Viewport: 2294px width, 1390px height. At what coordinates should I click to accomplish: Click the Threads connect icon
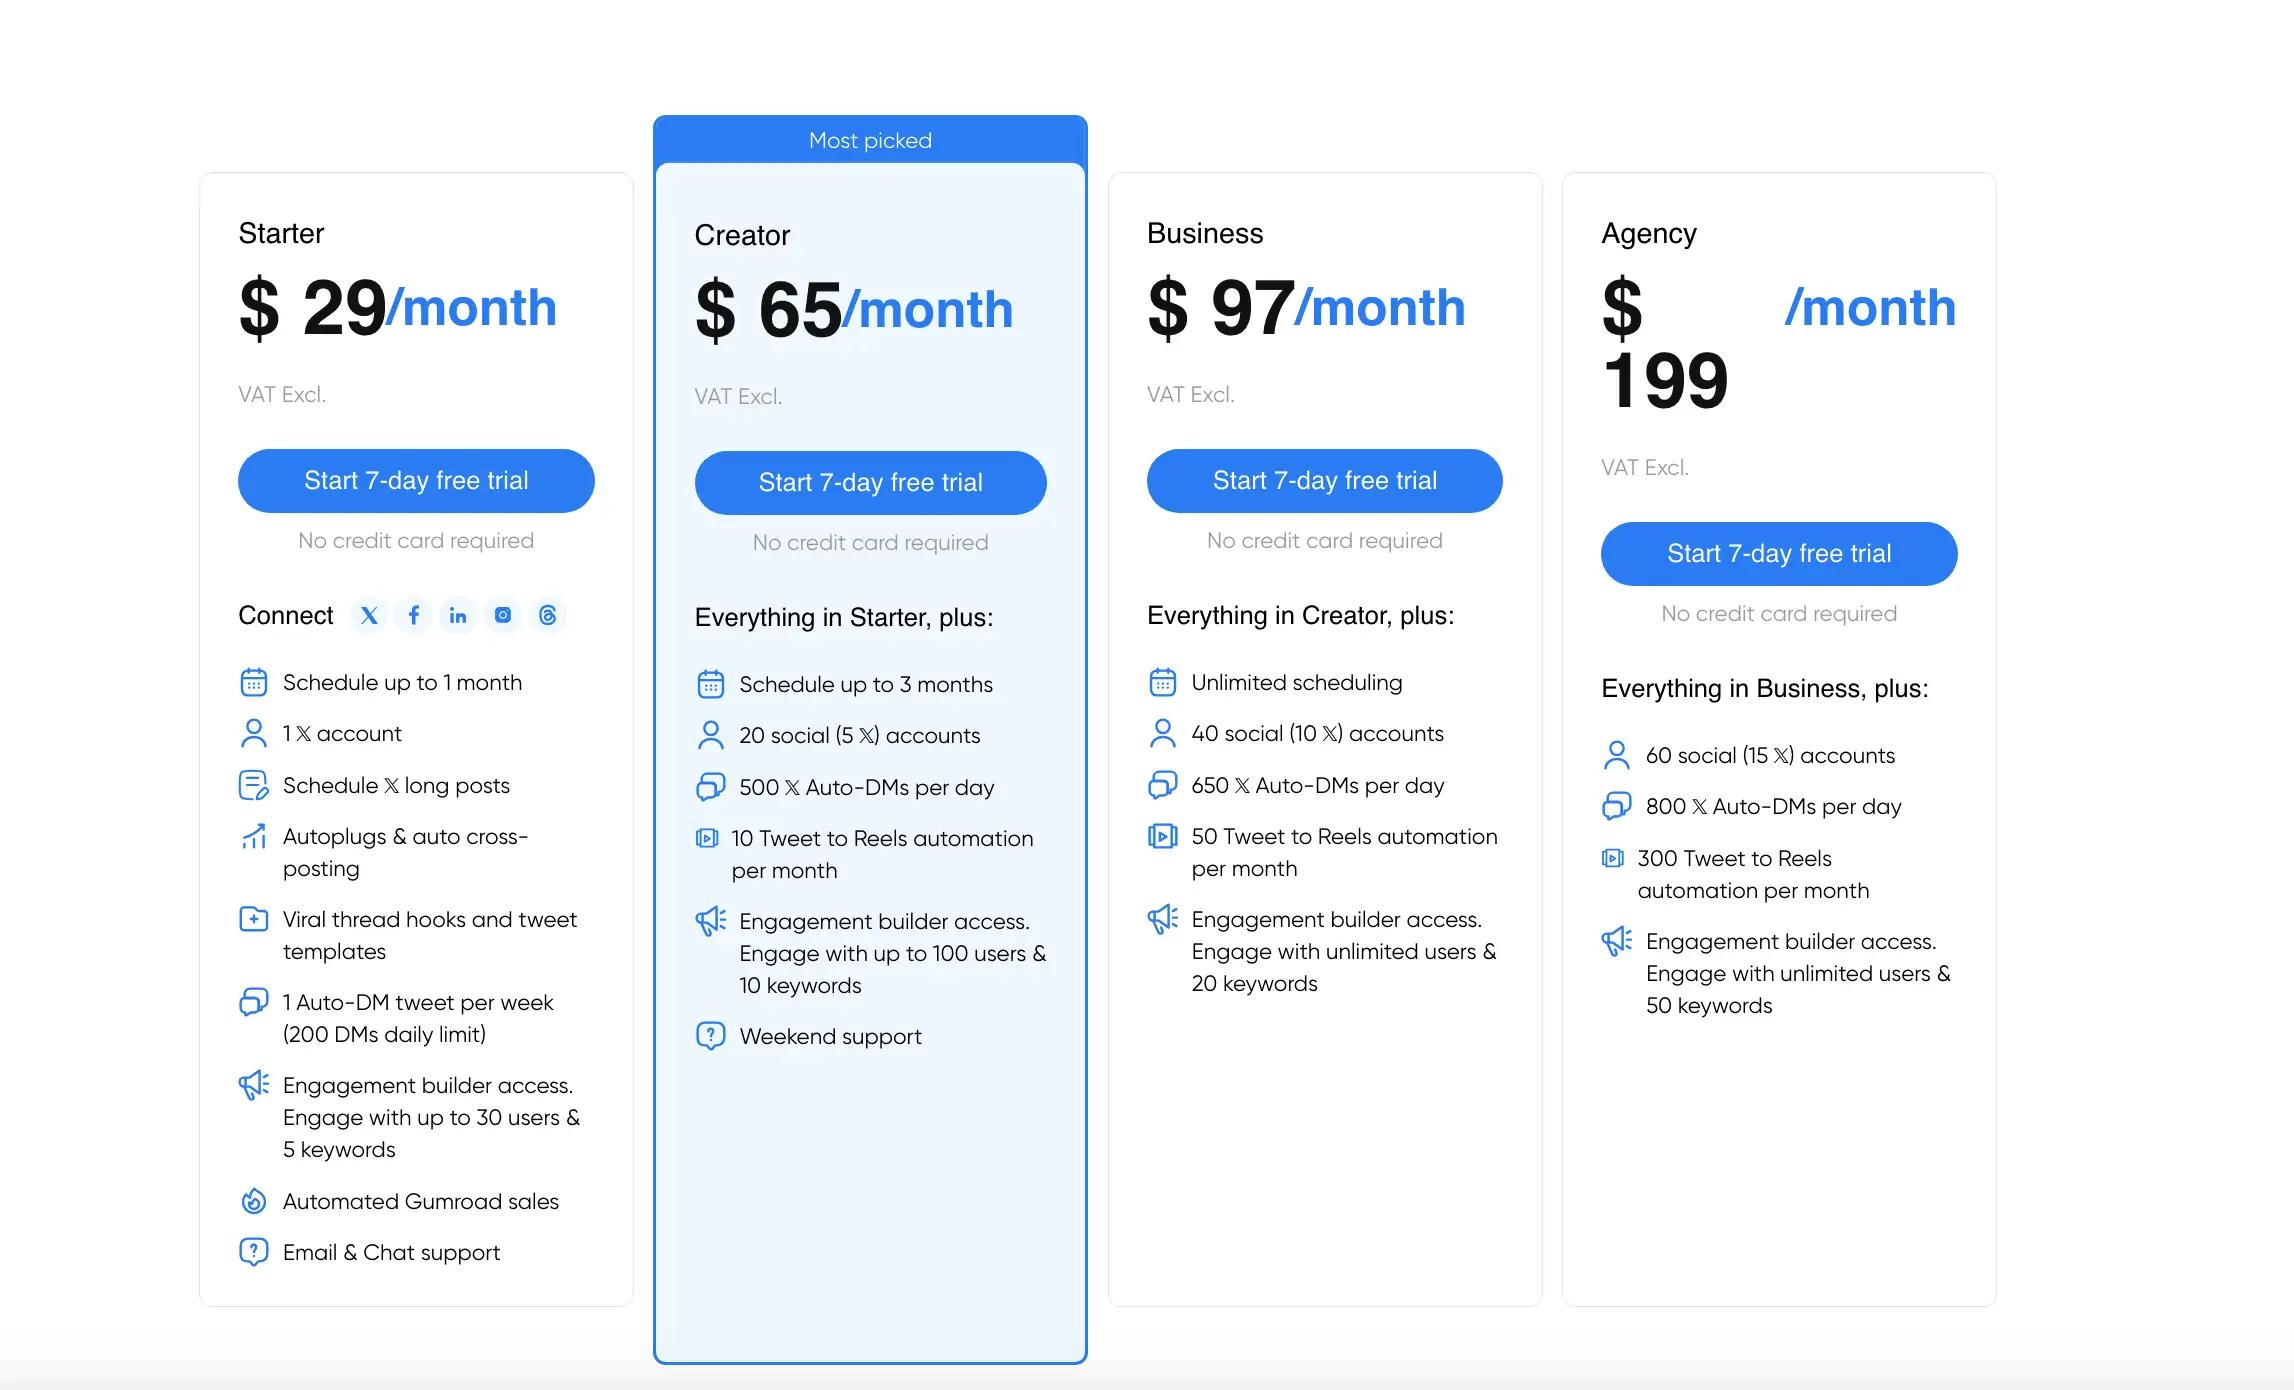(548, 616)
